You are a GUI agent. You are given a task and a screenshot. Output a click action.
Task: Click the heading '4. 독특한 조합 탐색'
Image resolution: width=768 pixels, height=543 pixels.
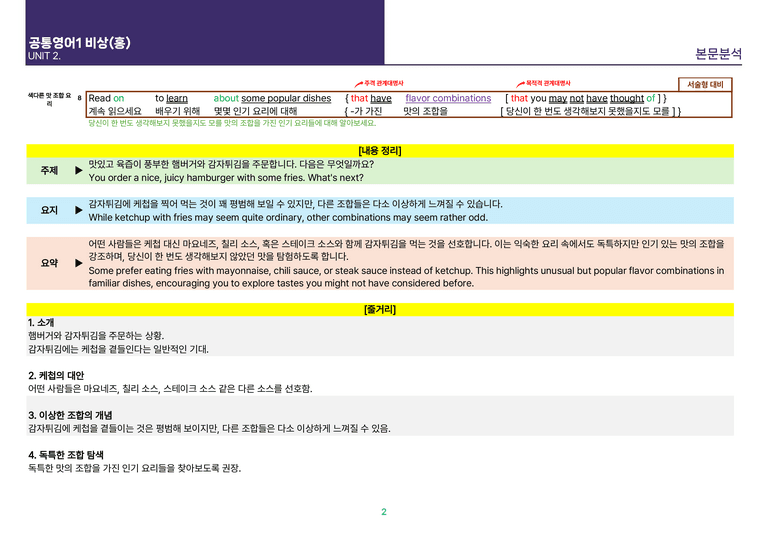pyautogui.click(x=66, y=455)
